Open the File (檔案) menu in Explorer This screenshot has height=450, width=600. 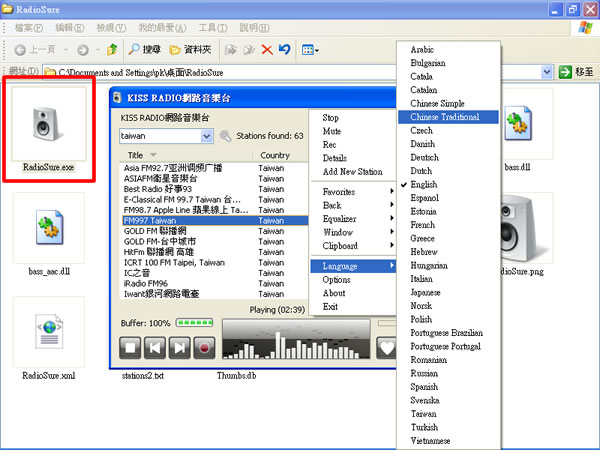click(x=29, y=28)
